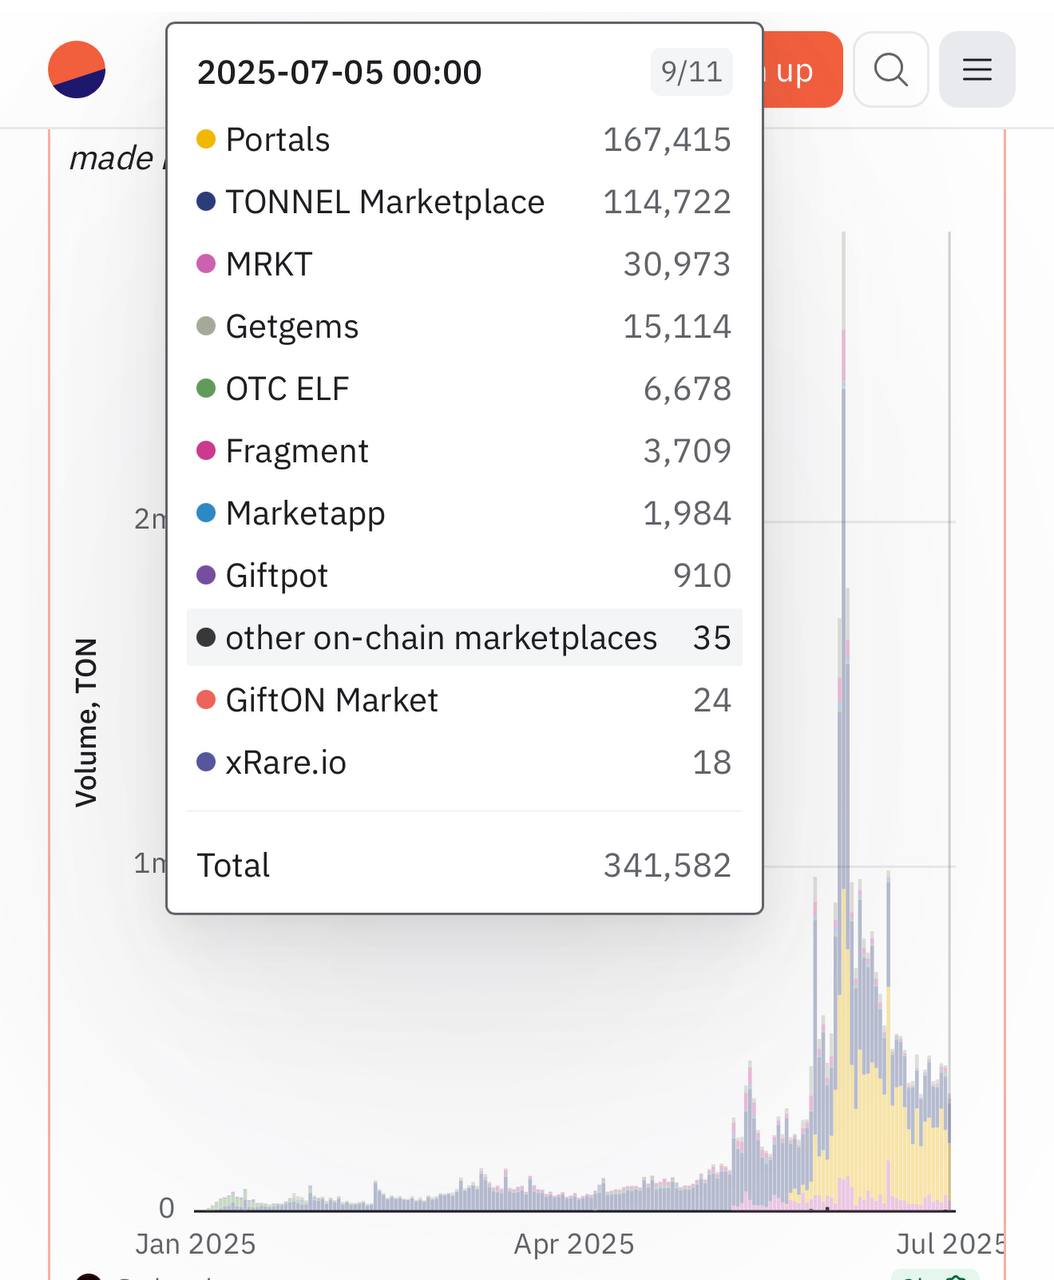Click the Fragment value 3,709

coord(687,451)
